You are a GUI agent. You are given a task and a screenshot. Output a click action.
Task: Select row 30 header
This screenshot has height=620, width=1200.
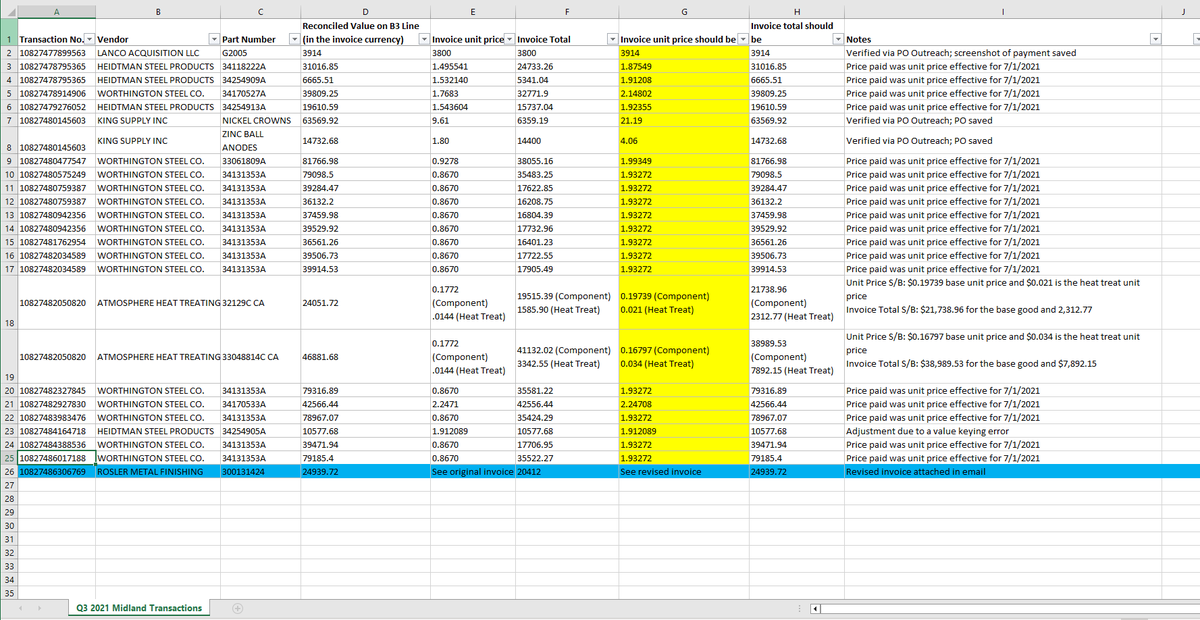8,525
